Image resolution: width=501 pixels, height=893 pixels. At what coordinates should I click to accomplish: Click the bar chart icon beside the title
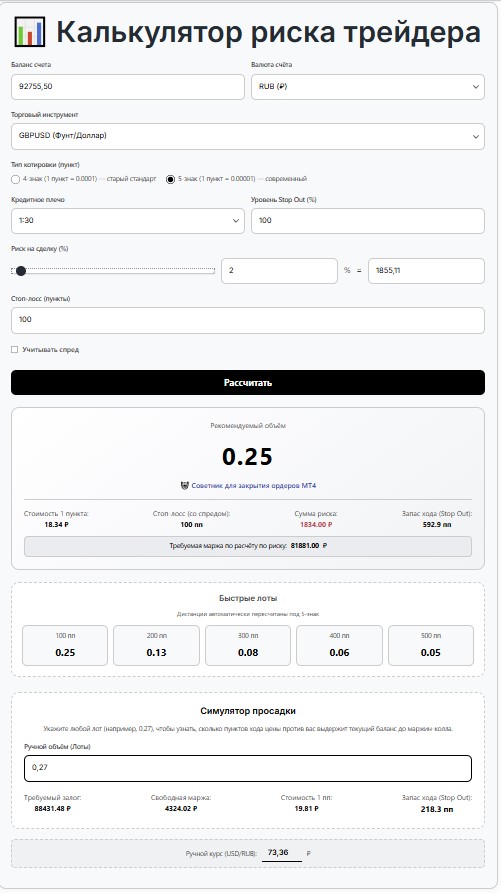point(30,32)
